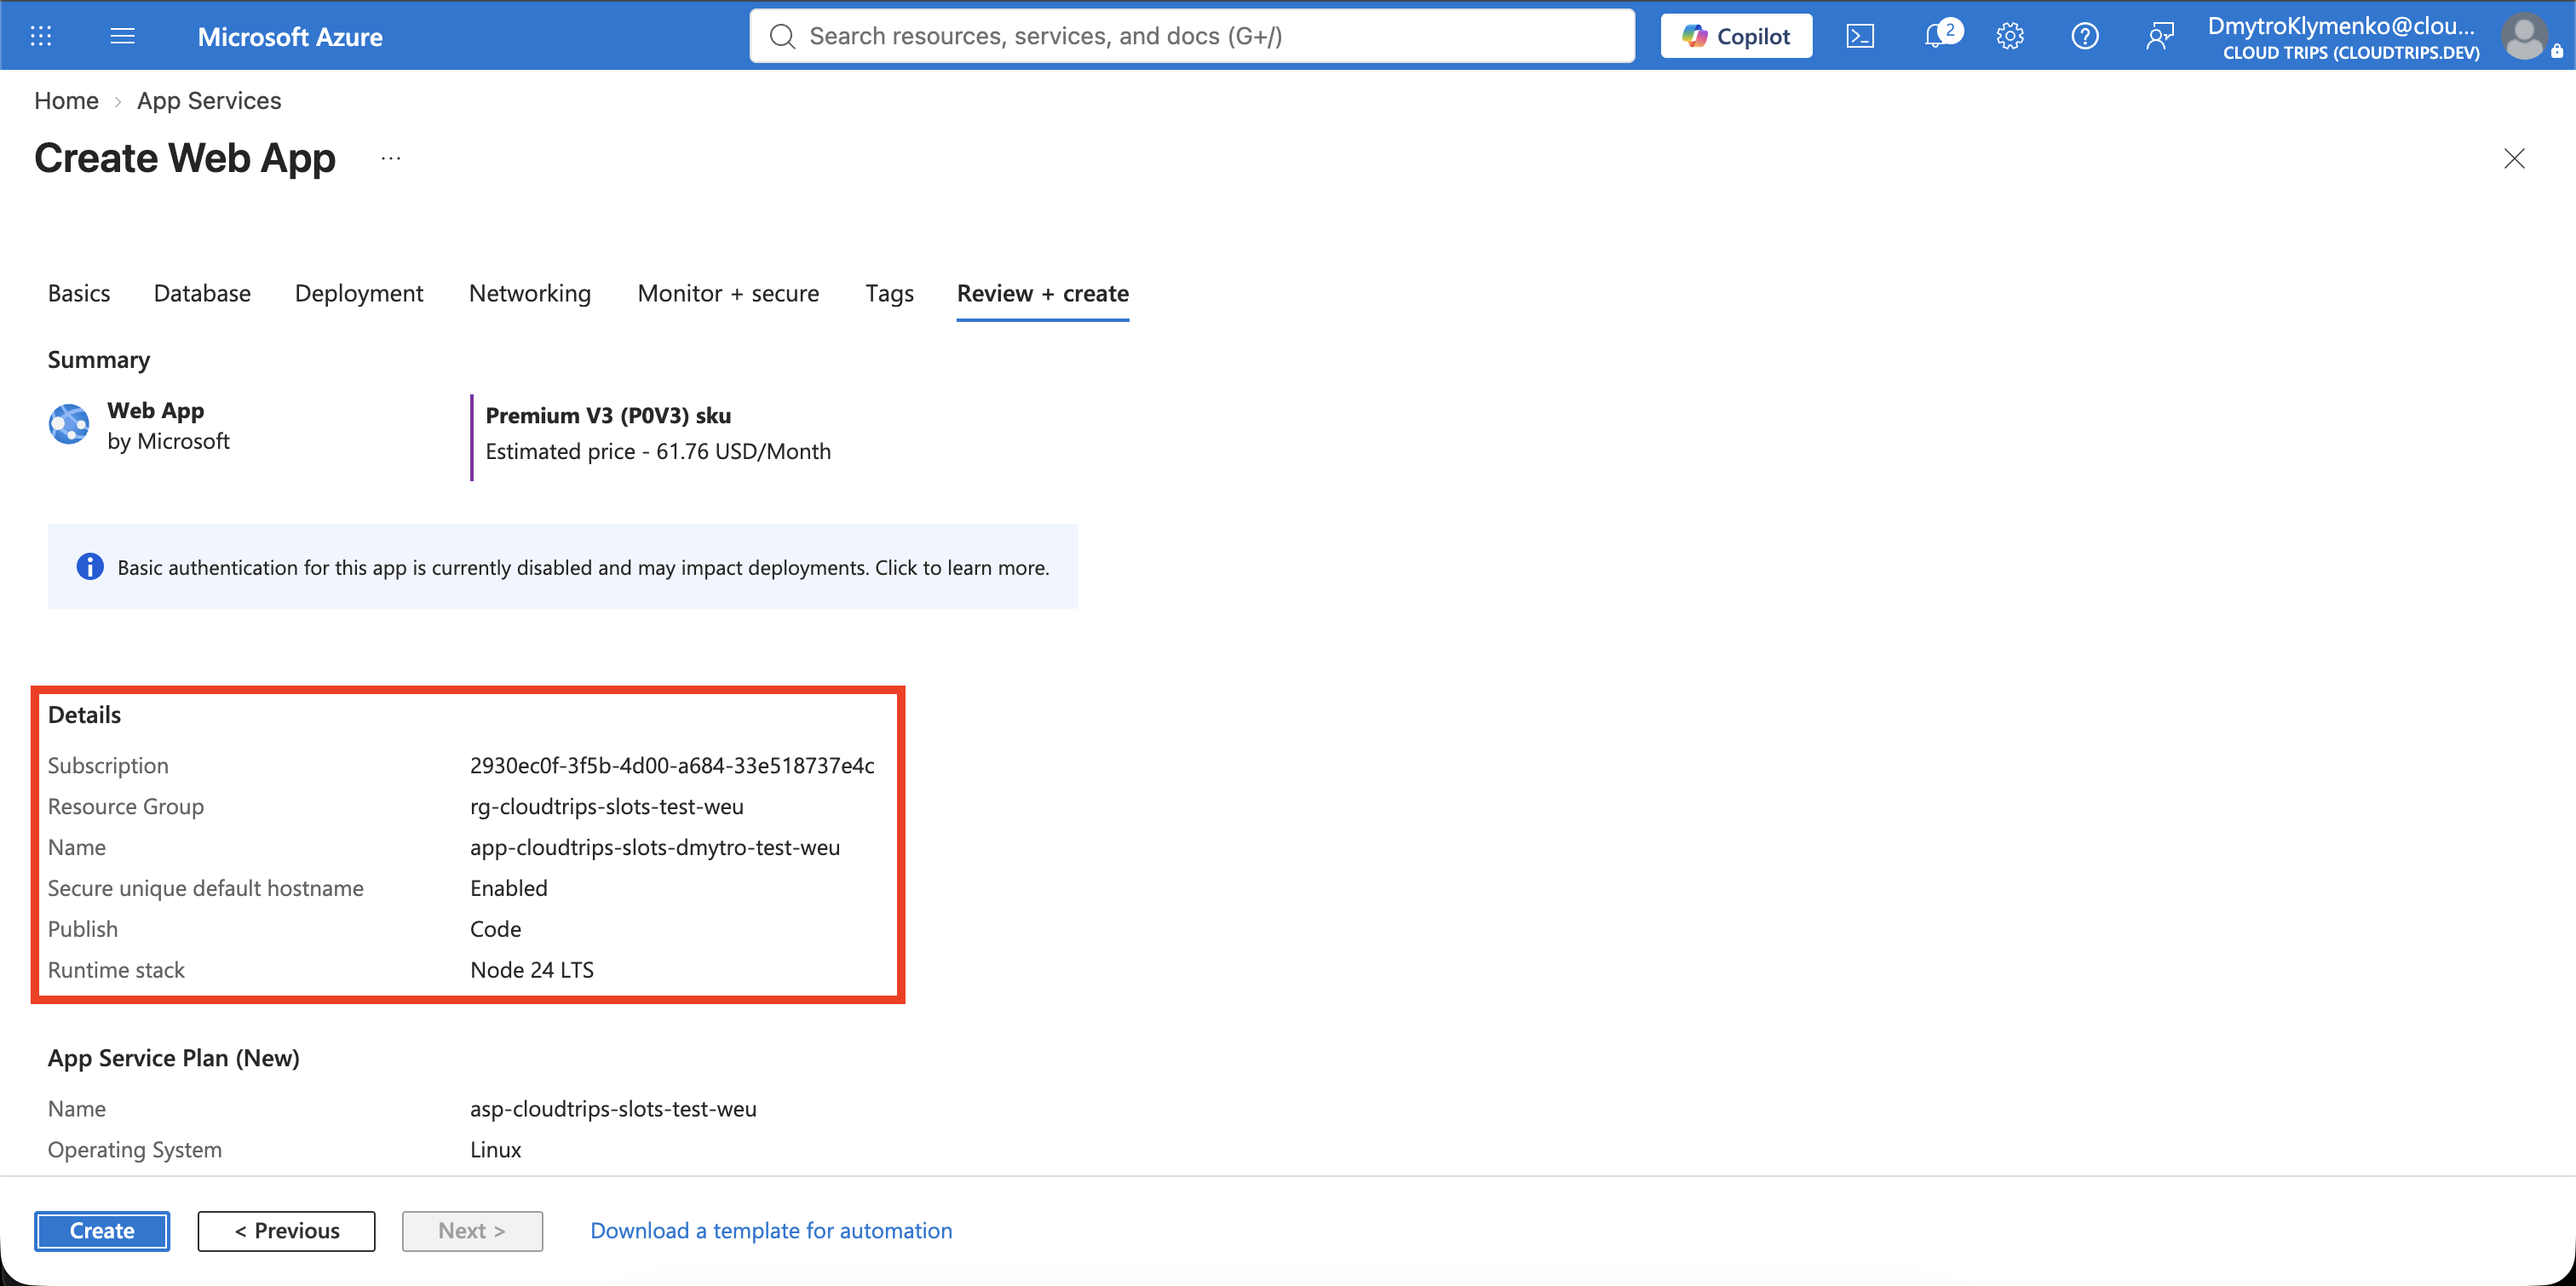Switch to the Deployment tab
The image size is (2576, 1286).
point(359,293)
